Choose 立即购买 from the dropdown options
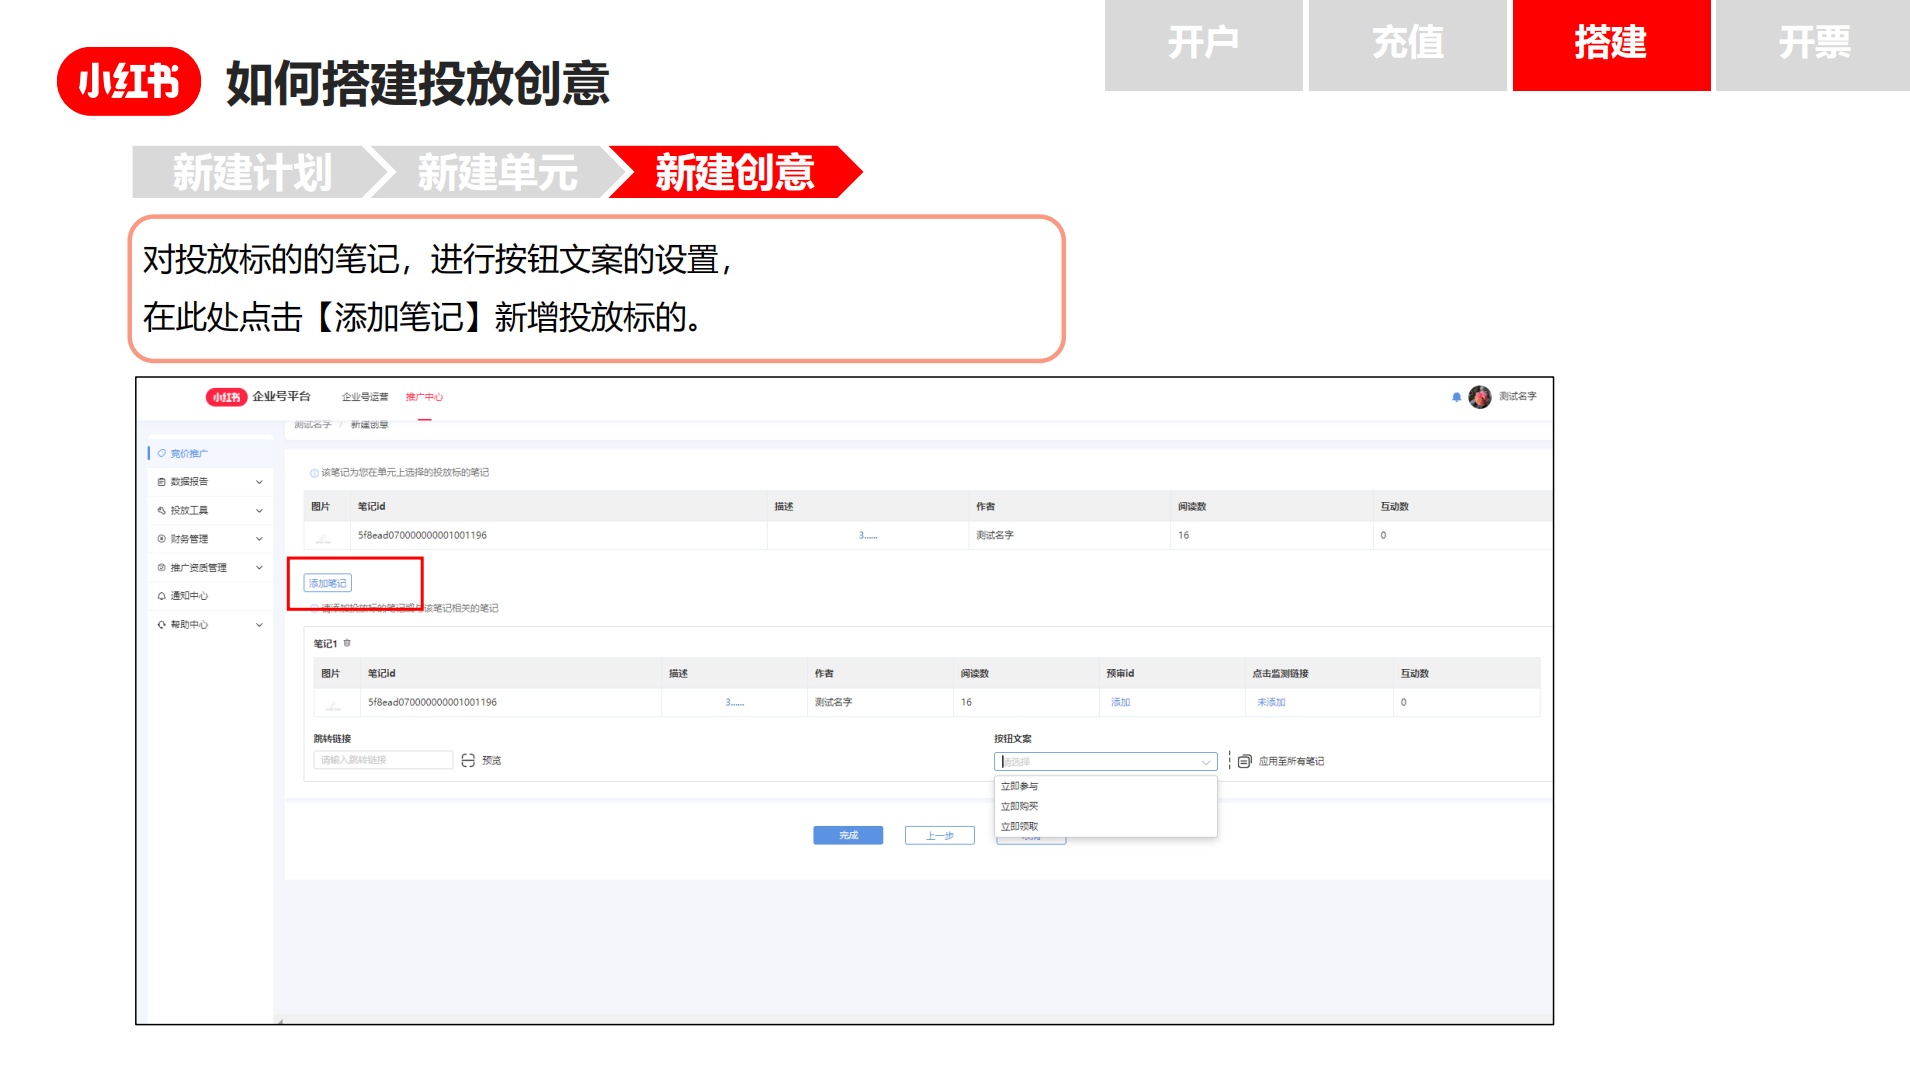 1020,805
